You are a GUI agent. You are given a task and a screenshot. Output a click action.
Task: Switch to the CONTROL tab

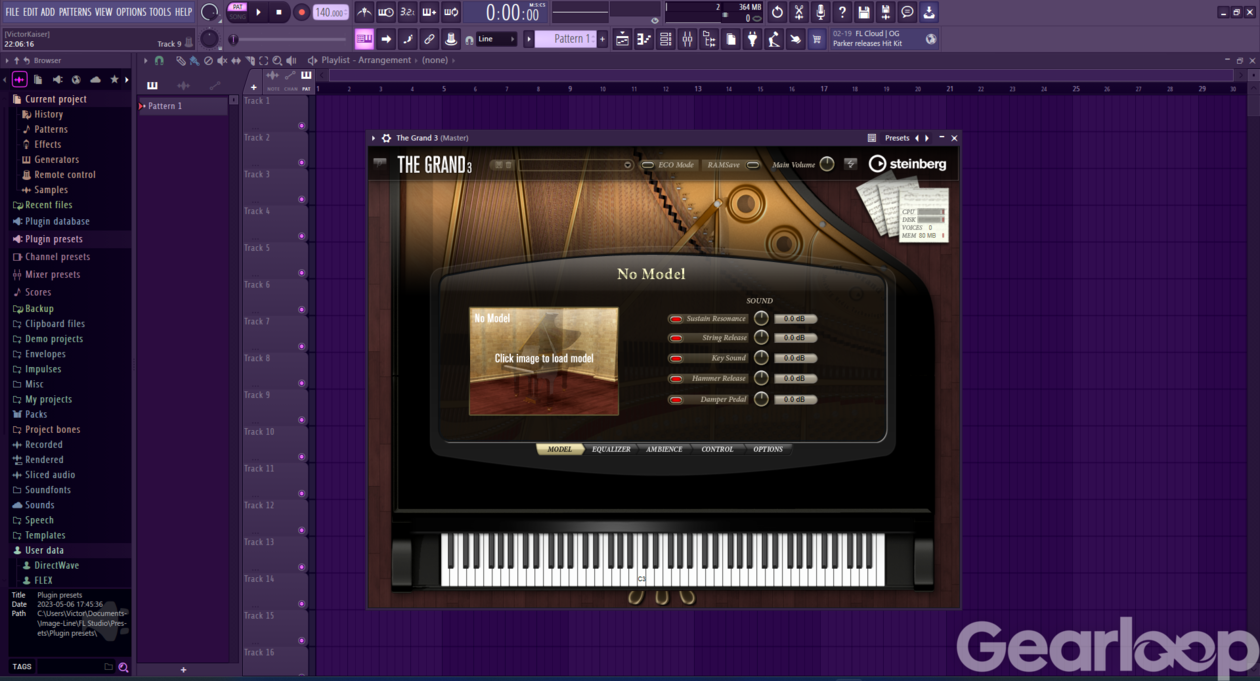tap(717, 449)
